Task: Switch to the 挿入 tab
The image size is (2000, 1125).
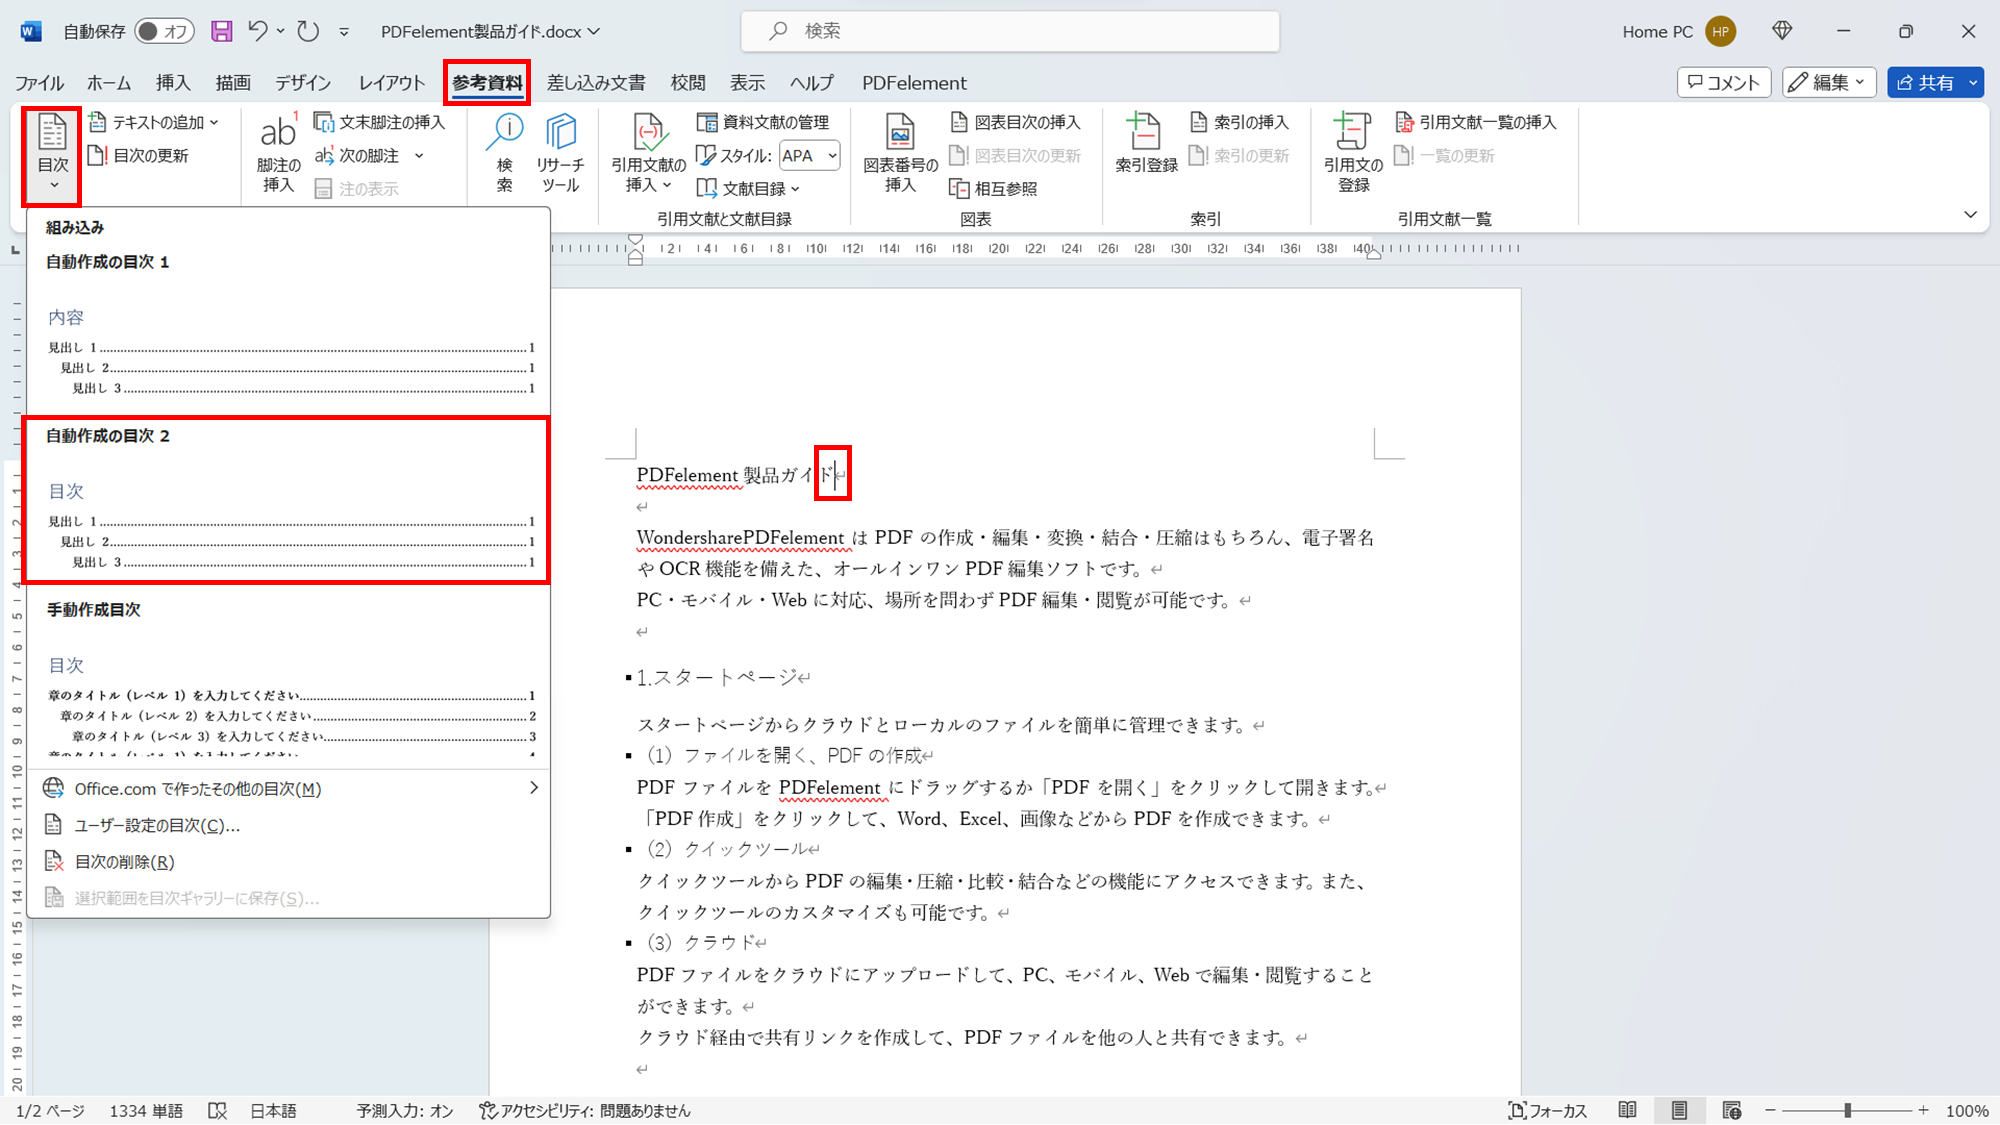Action: (x=173, y=83)
